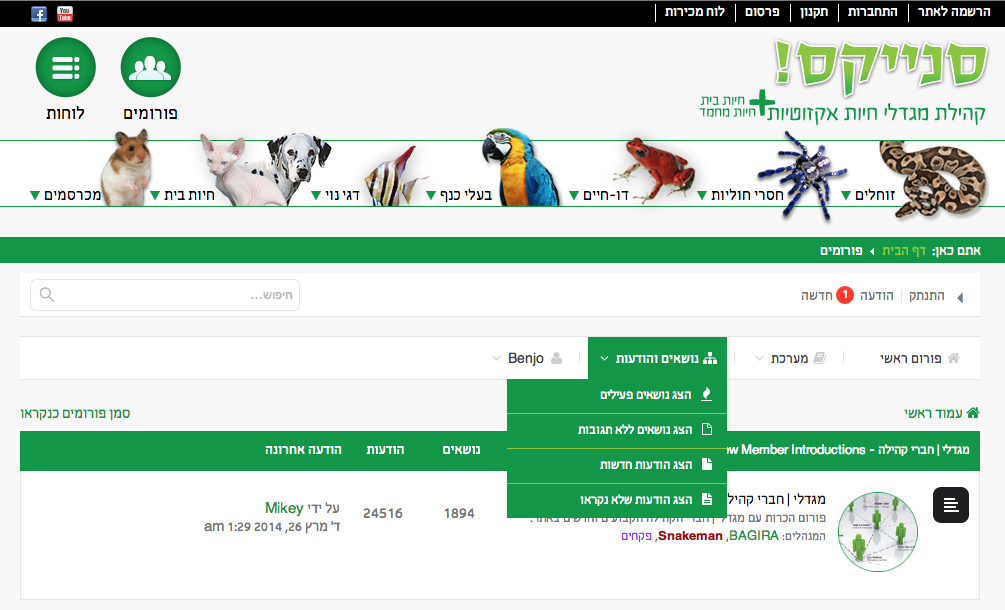Click the magnifier icon in search box
The height and width of the screenshot is (610, 1005).
coord(47,294)
